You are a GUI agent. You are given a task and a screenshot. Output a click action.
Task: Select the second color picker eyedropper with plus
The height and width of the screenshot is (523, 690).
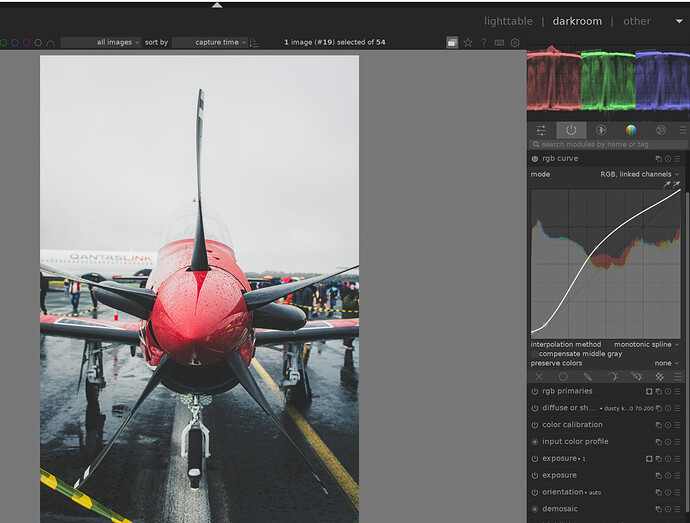coord(676,184)
